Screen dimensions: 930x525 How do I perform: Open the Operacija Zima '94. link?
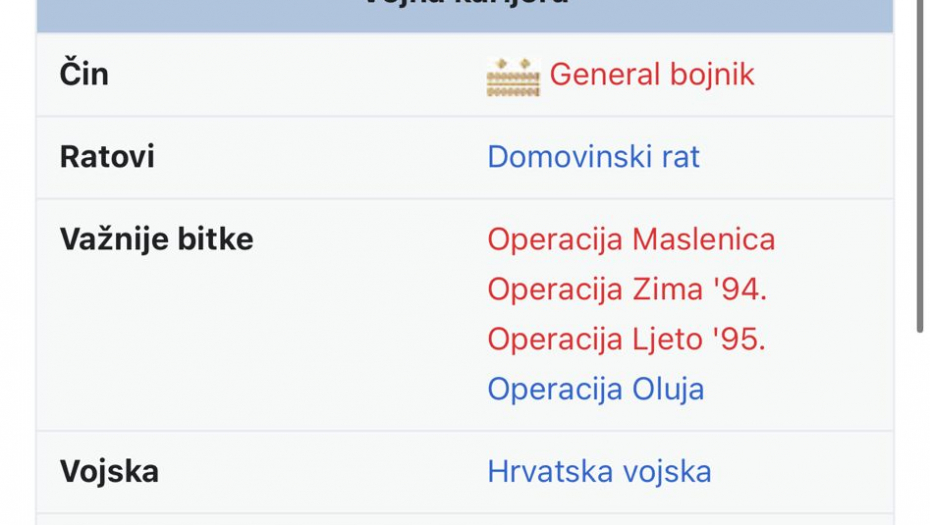point(627,290)
